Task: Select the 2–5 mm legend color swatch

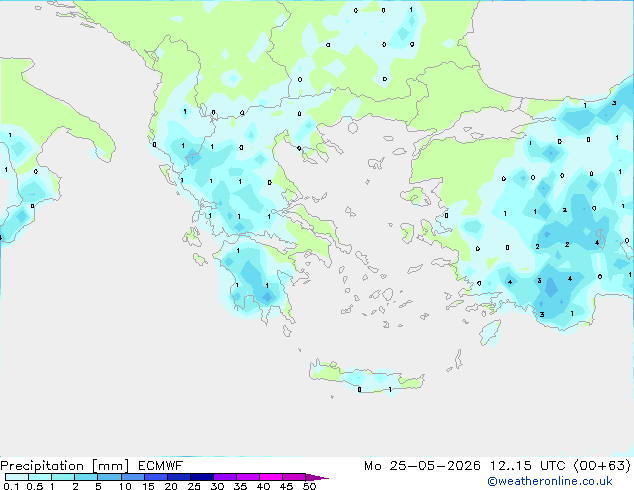Action: point(86,477)
